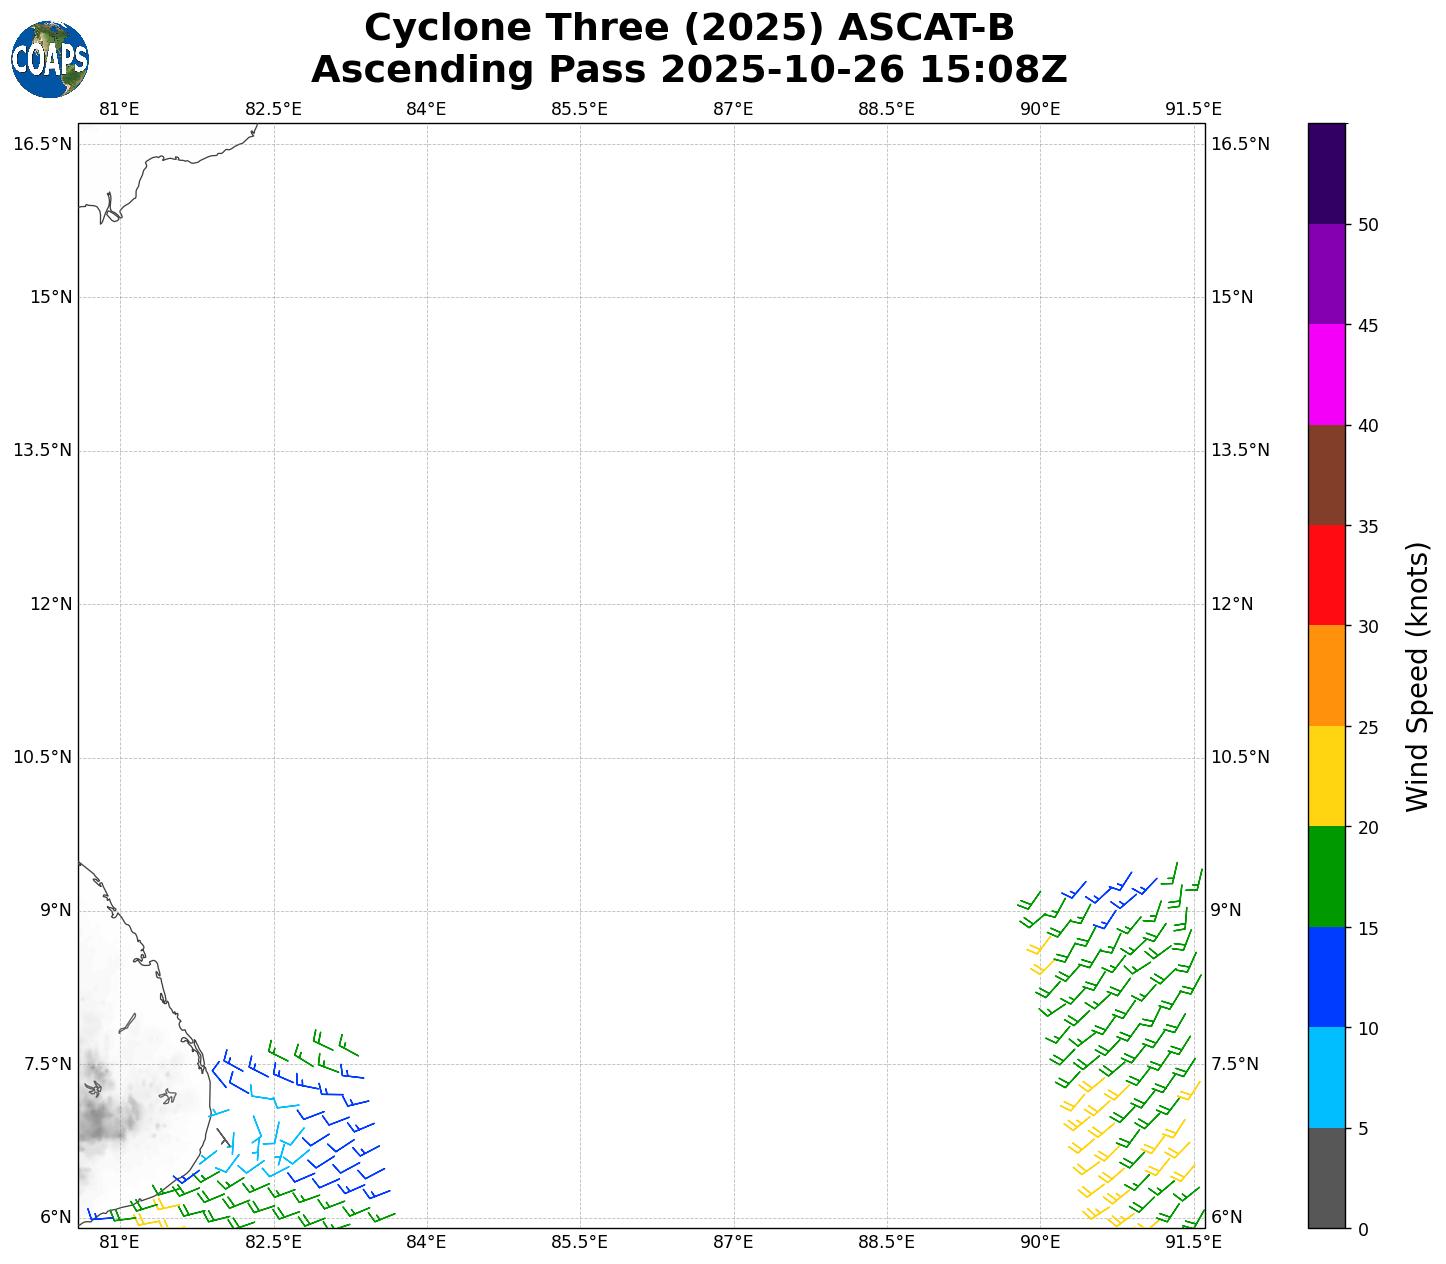
Task: Select the gray 0-5 knots colorbar segment
Action: pyautogui.click(x=1327, y=1178)
